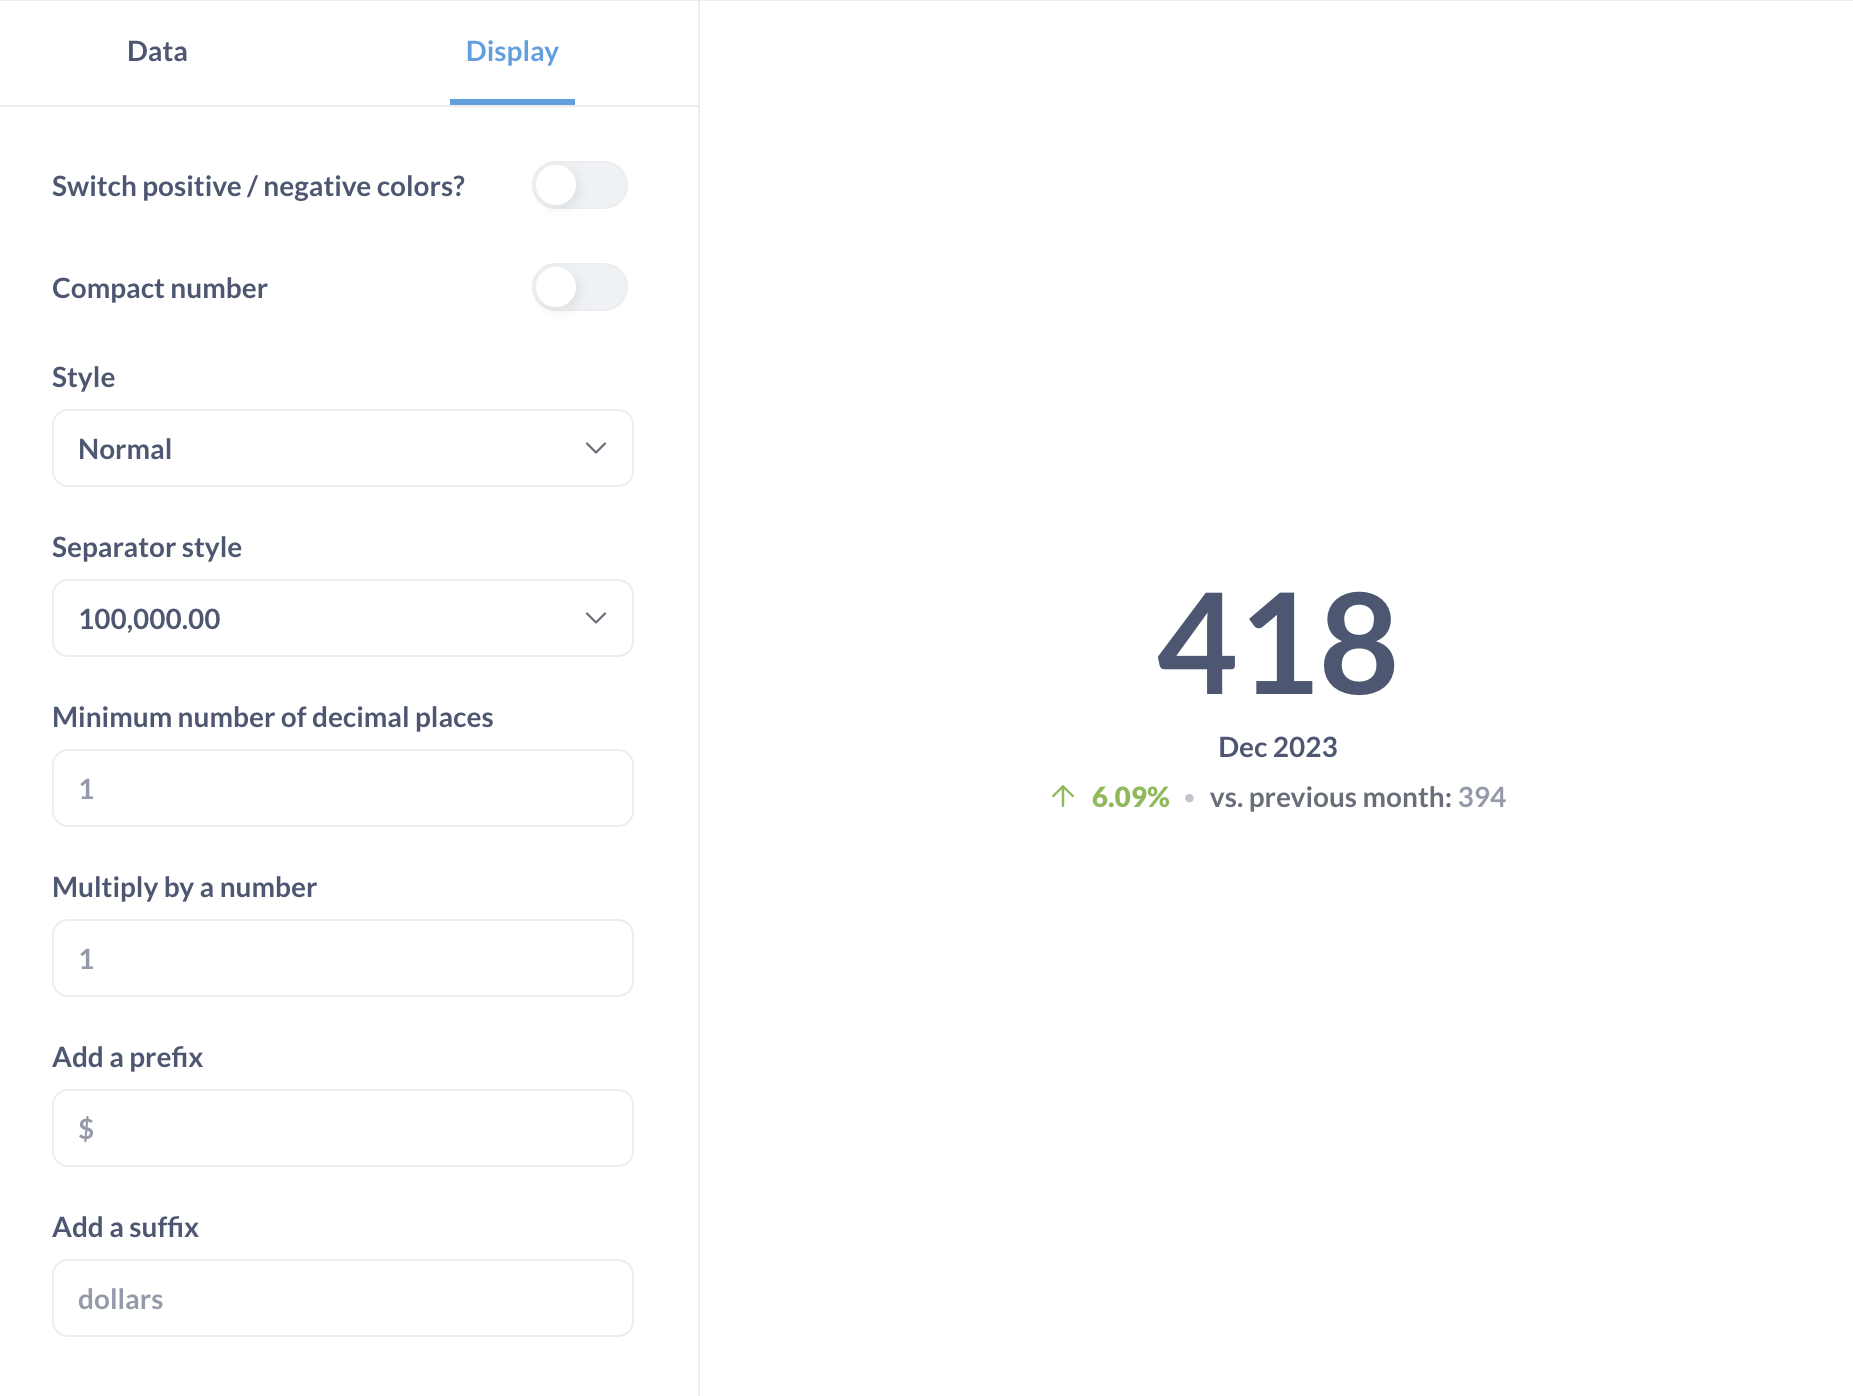This screenshot has width=1853, height=1396.
Task: Click the large 418 value
Action: point(1277,643)
